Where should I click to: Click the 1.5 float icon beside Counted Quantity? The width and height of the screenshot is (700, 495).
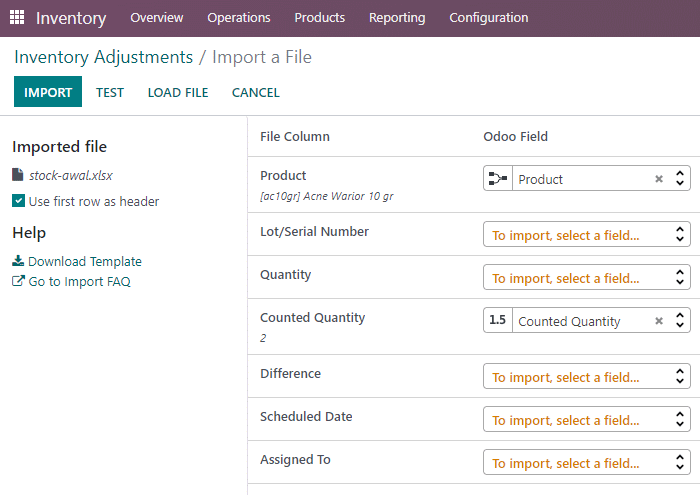(x=497, y=320)
